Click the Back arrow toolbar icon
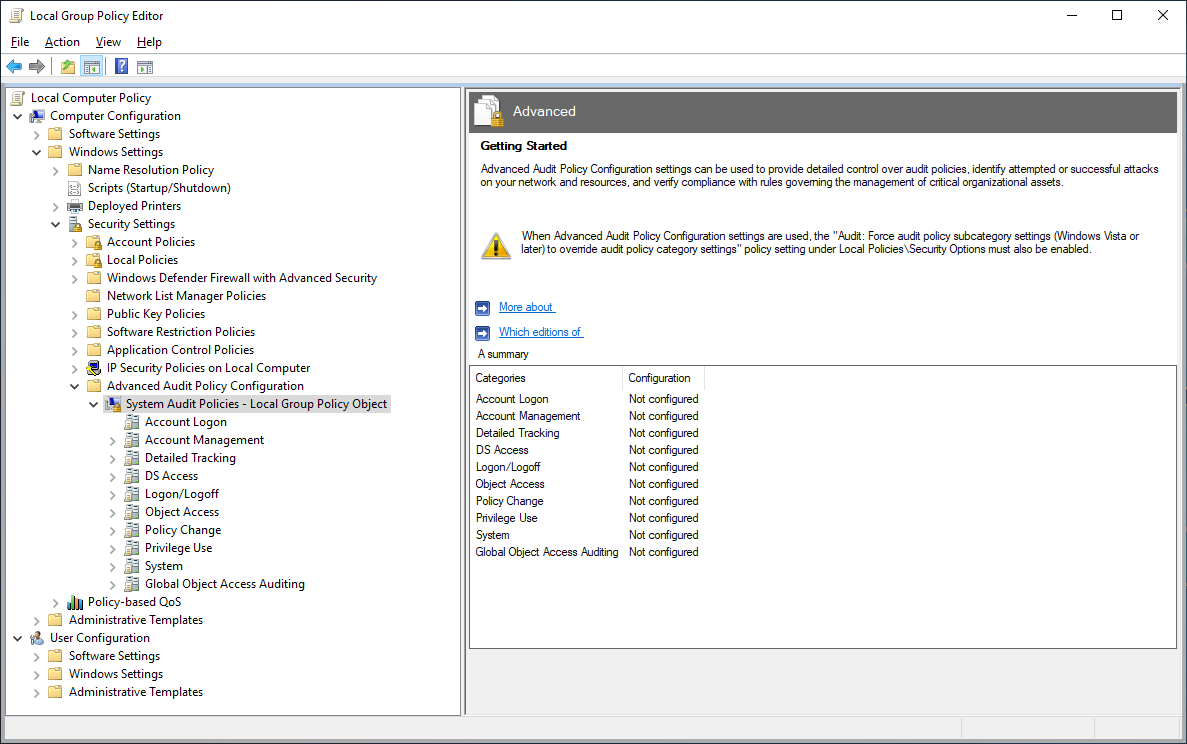1187x744 pixels. (14, 67)
